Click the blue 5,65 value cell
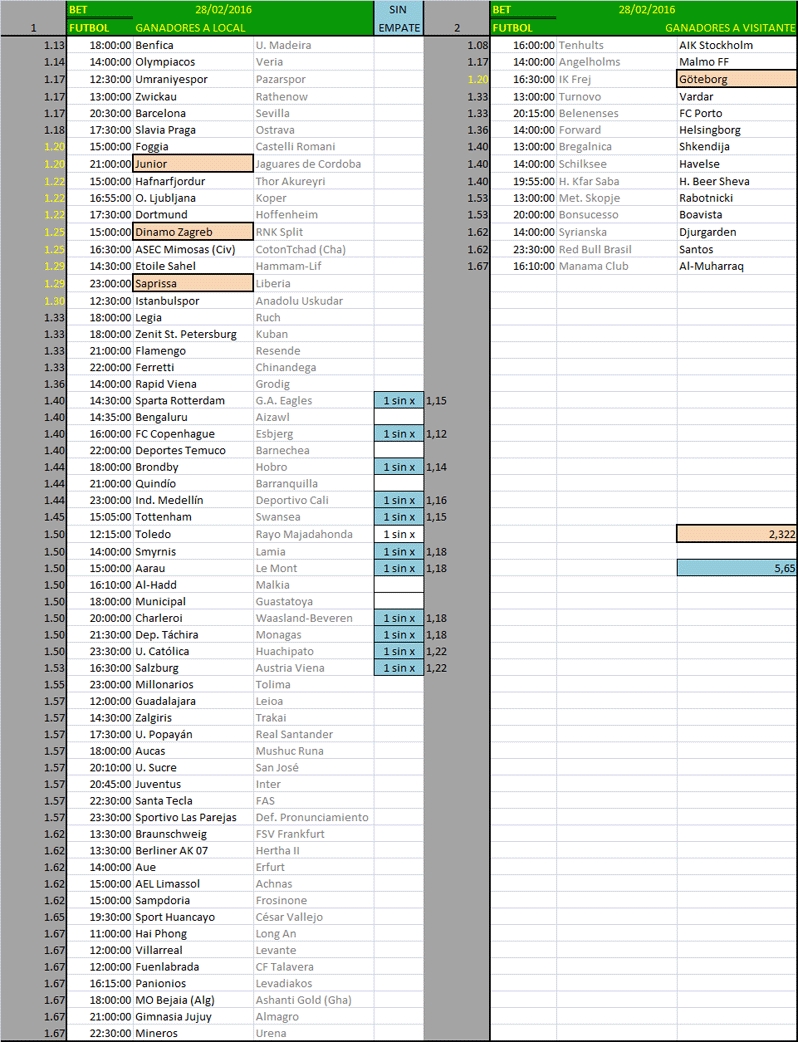 coord(737,568)
